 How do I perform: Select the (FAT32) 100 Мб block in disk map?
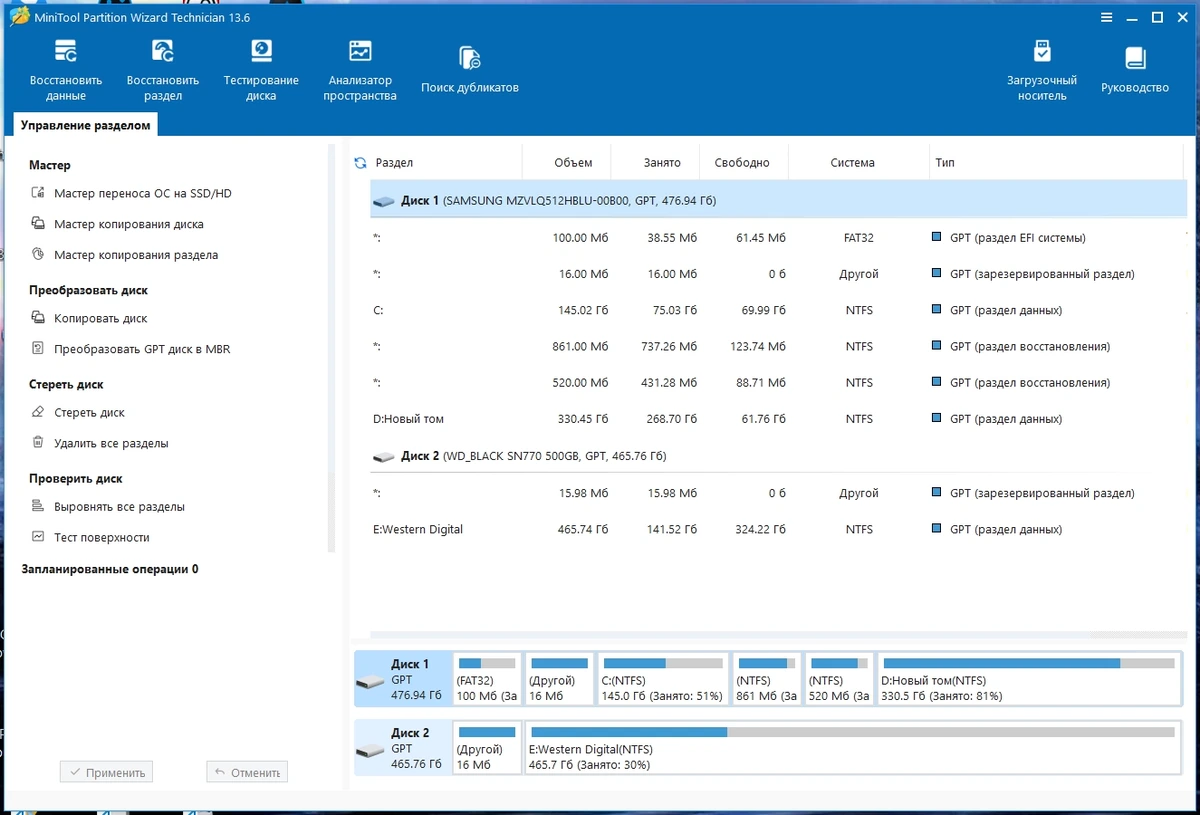tap(486, 679)
